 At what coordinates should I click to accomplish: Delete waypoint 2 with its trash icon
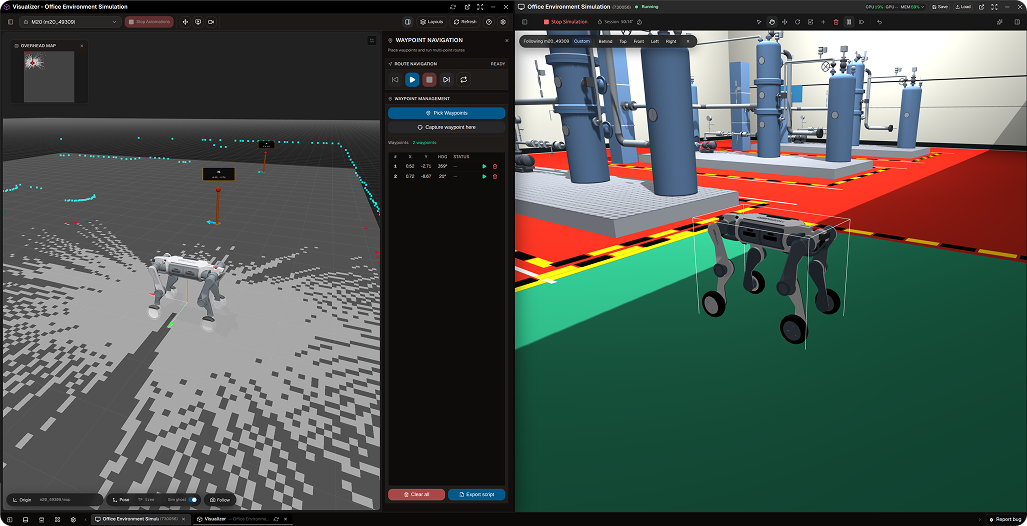coord(495,176)
